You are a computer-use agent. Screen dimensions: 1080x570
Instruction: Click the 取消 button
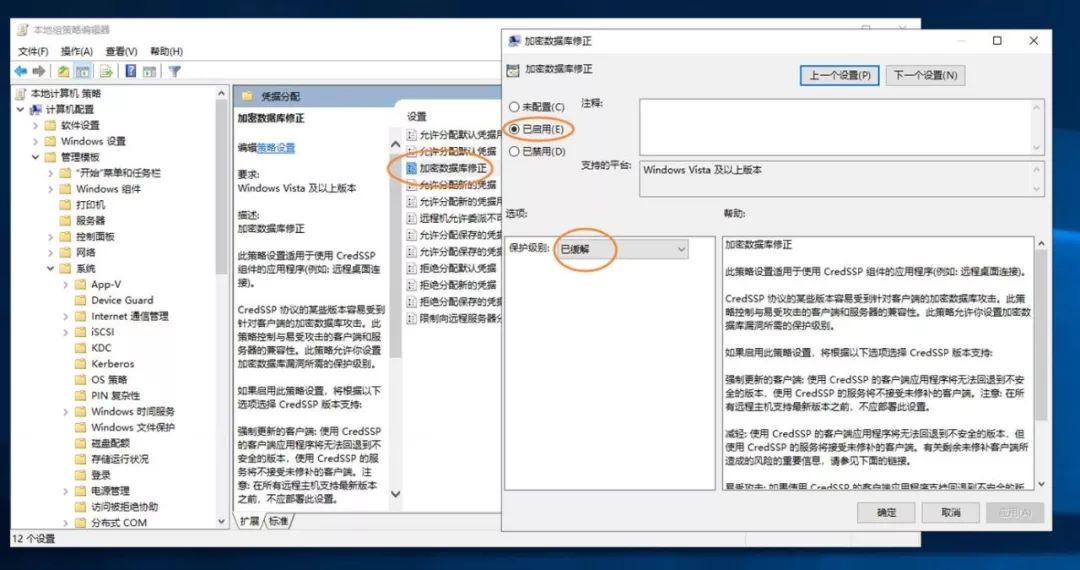(x=951, y=512)
